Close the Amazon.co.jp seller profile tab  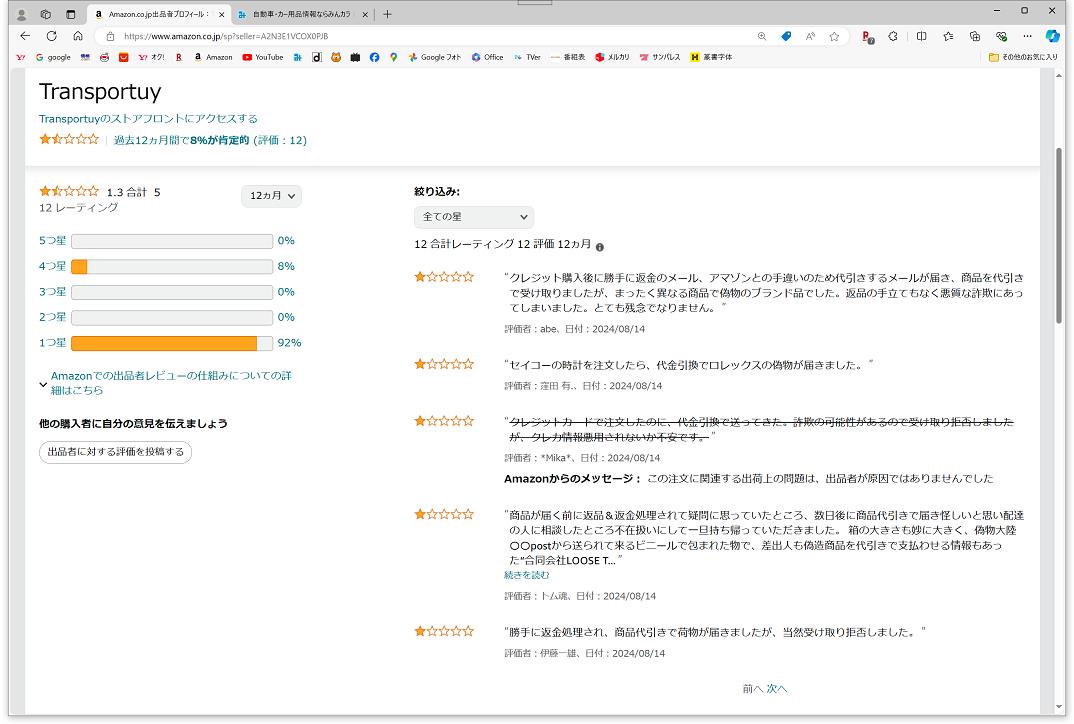221,14
